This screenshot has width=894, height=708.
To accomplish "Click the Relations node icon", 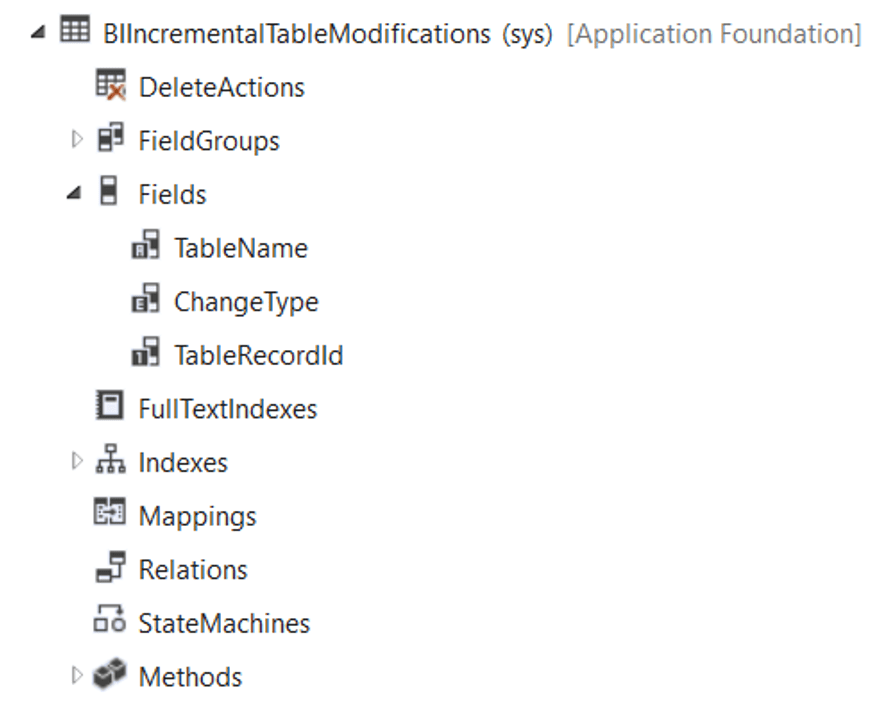I will click(x=110, y=569).
